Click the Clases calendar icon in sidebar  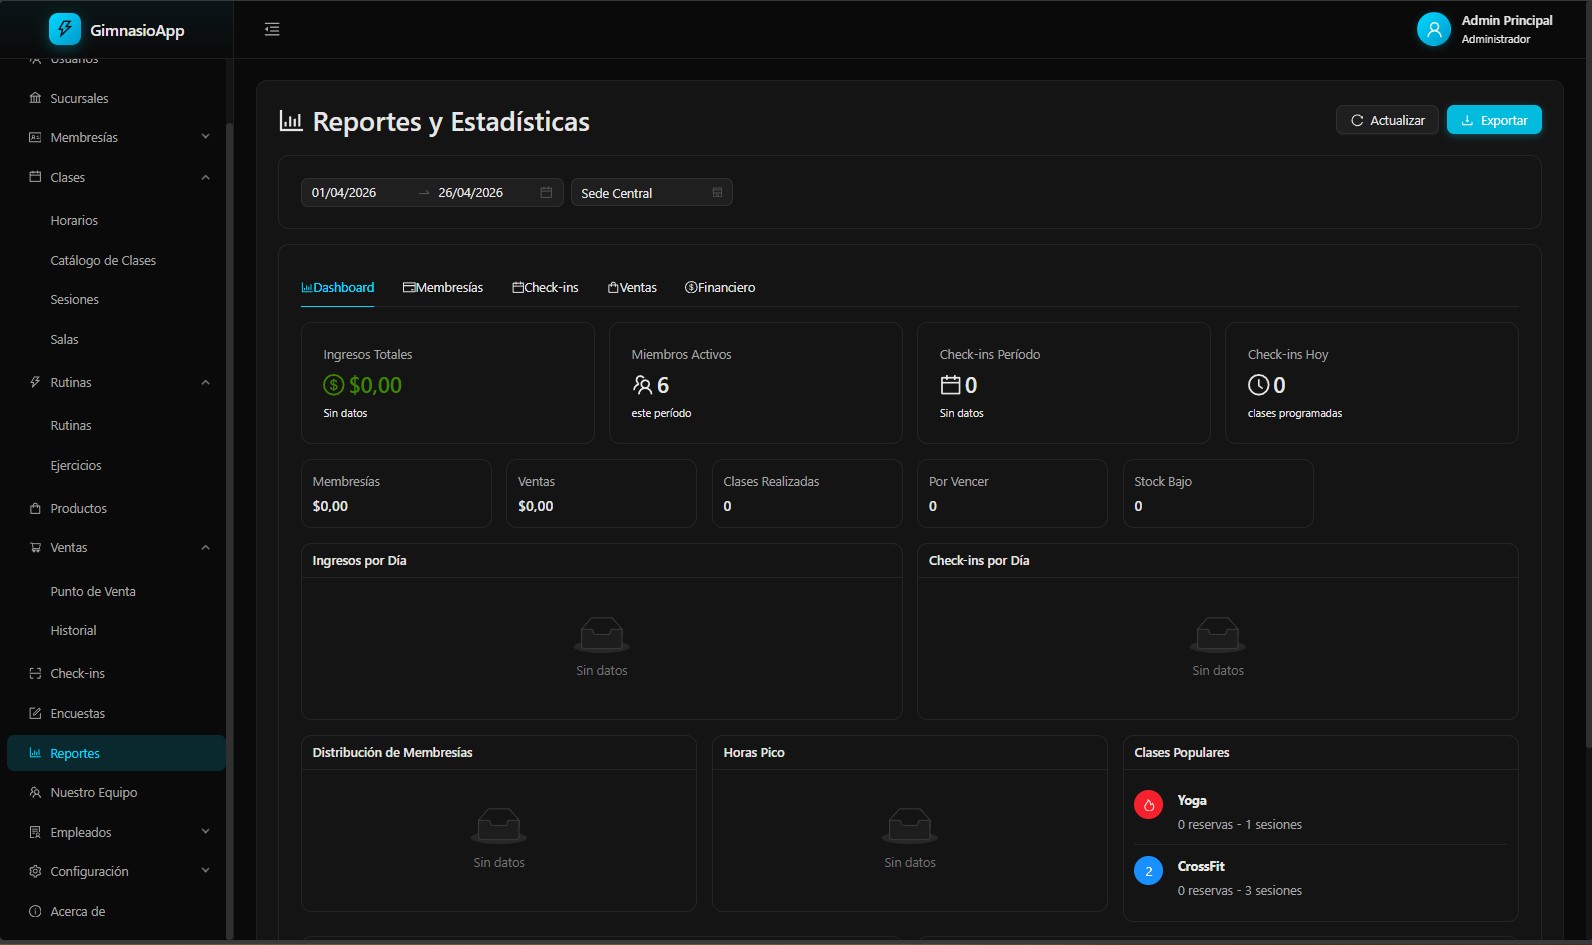[35, 177]
